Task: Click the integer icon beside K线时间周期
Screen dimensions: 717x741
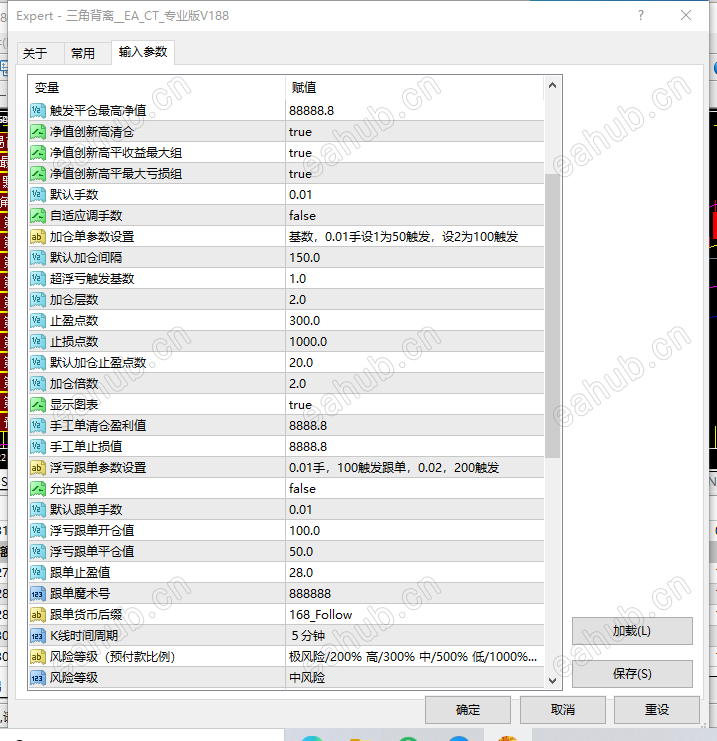Action: click(38, 636)
